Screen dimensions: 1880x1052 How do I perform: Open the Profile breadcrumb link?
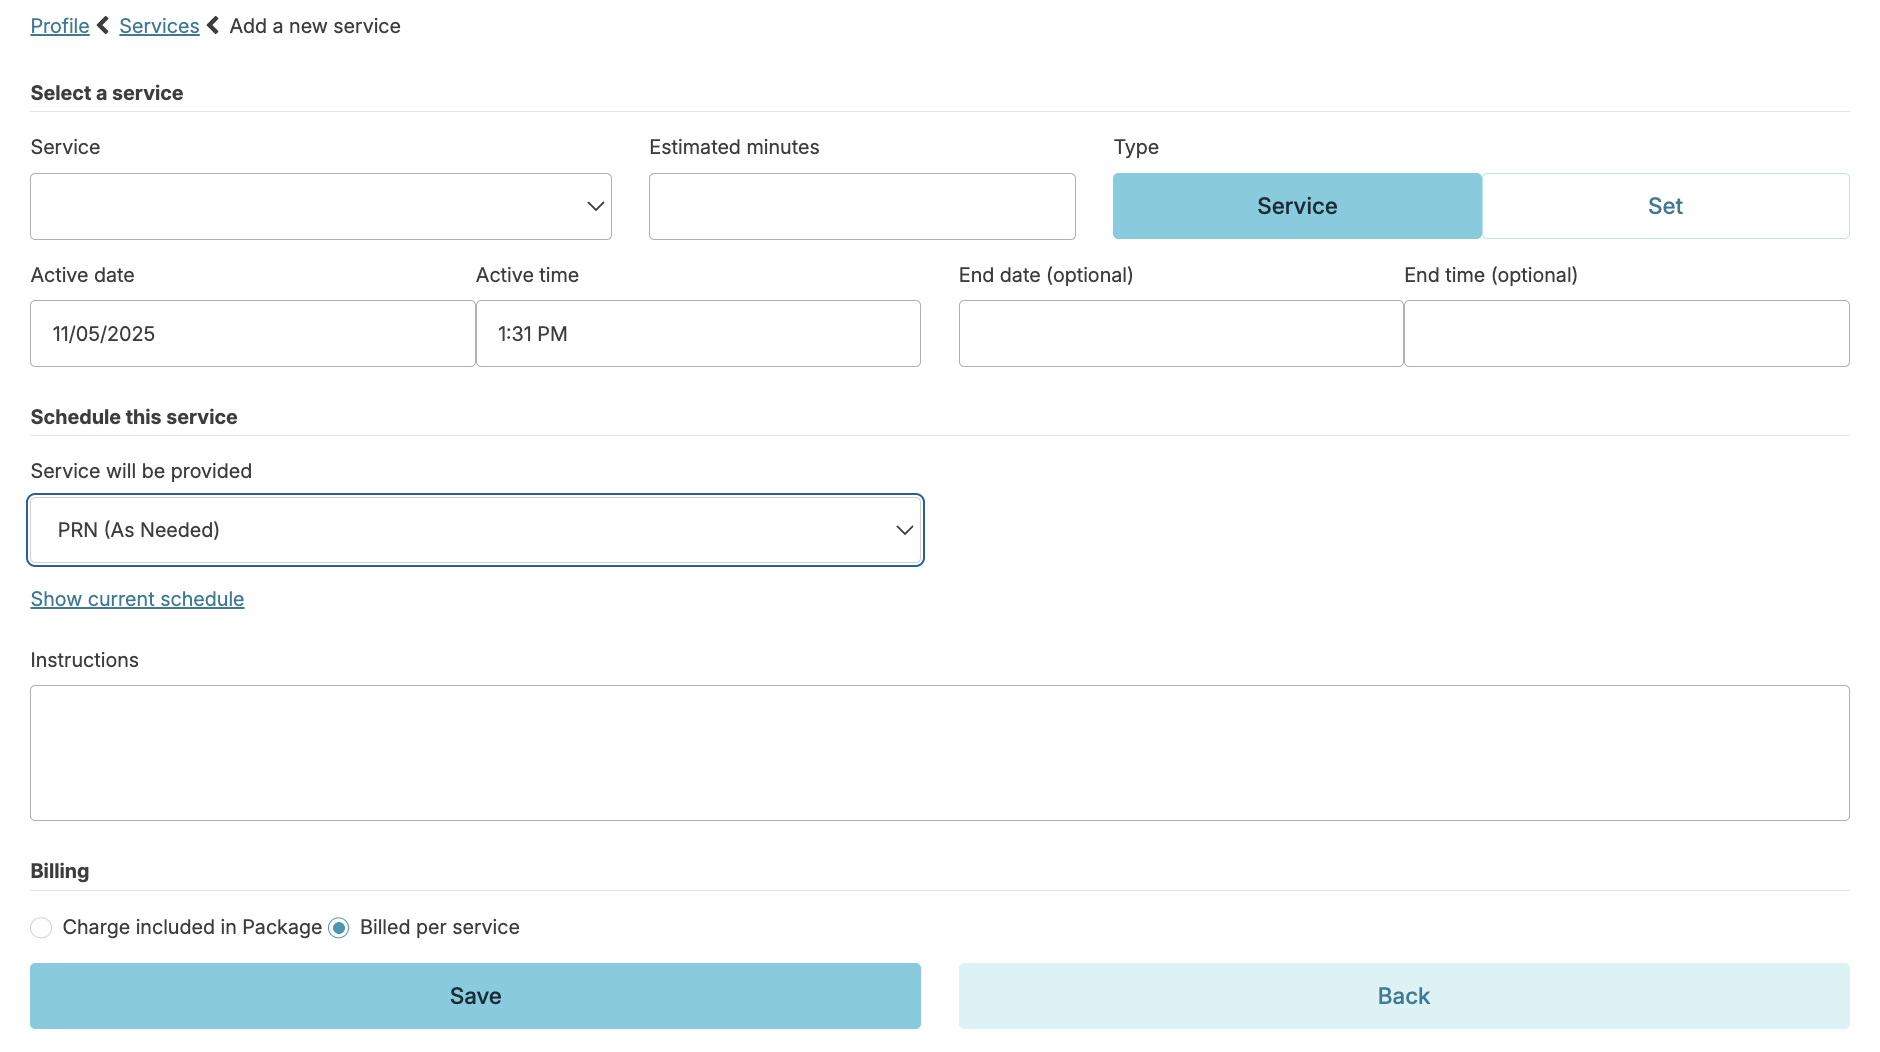click(60, 26)
